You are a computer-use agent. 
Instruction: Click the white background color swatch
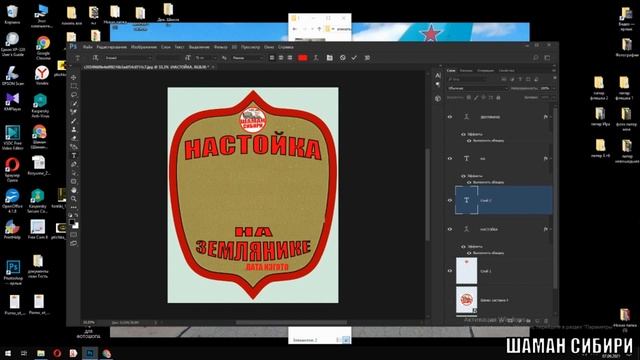click(76, 225)
